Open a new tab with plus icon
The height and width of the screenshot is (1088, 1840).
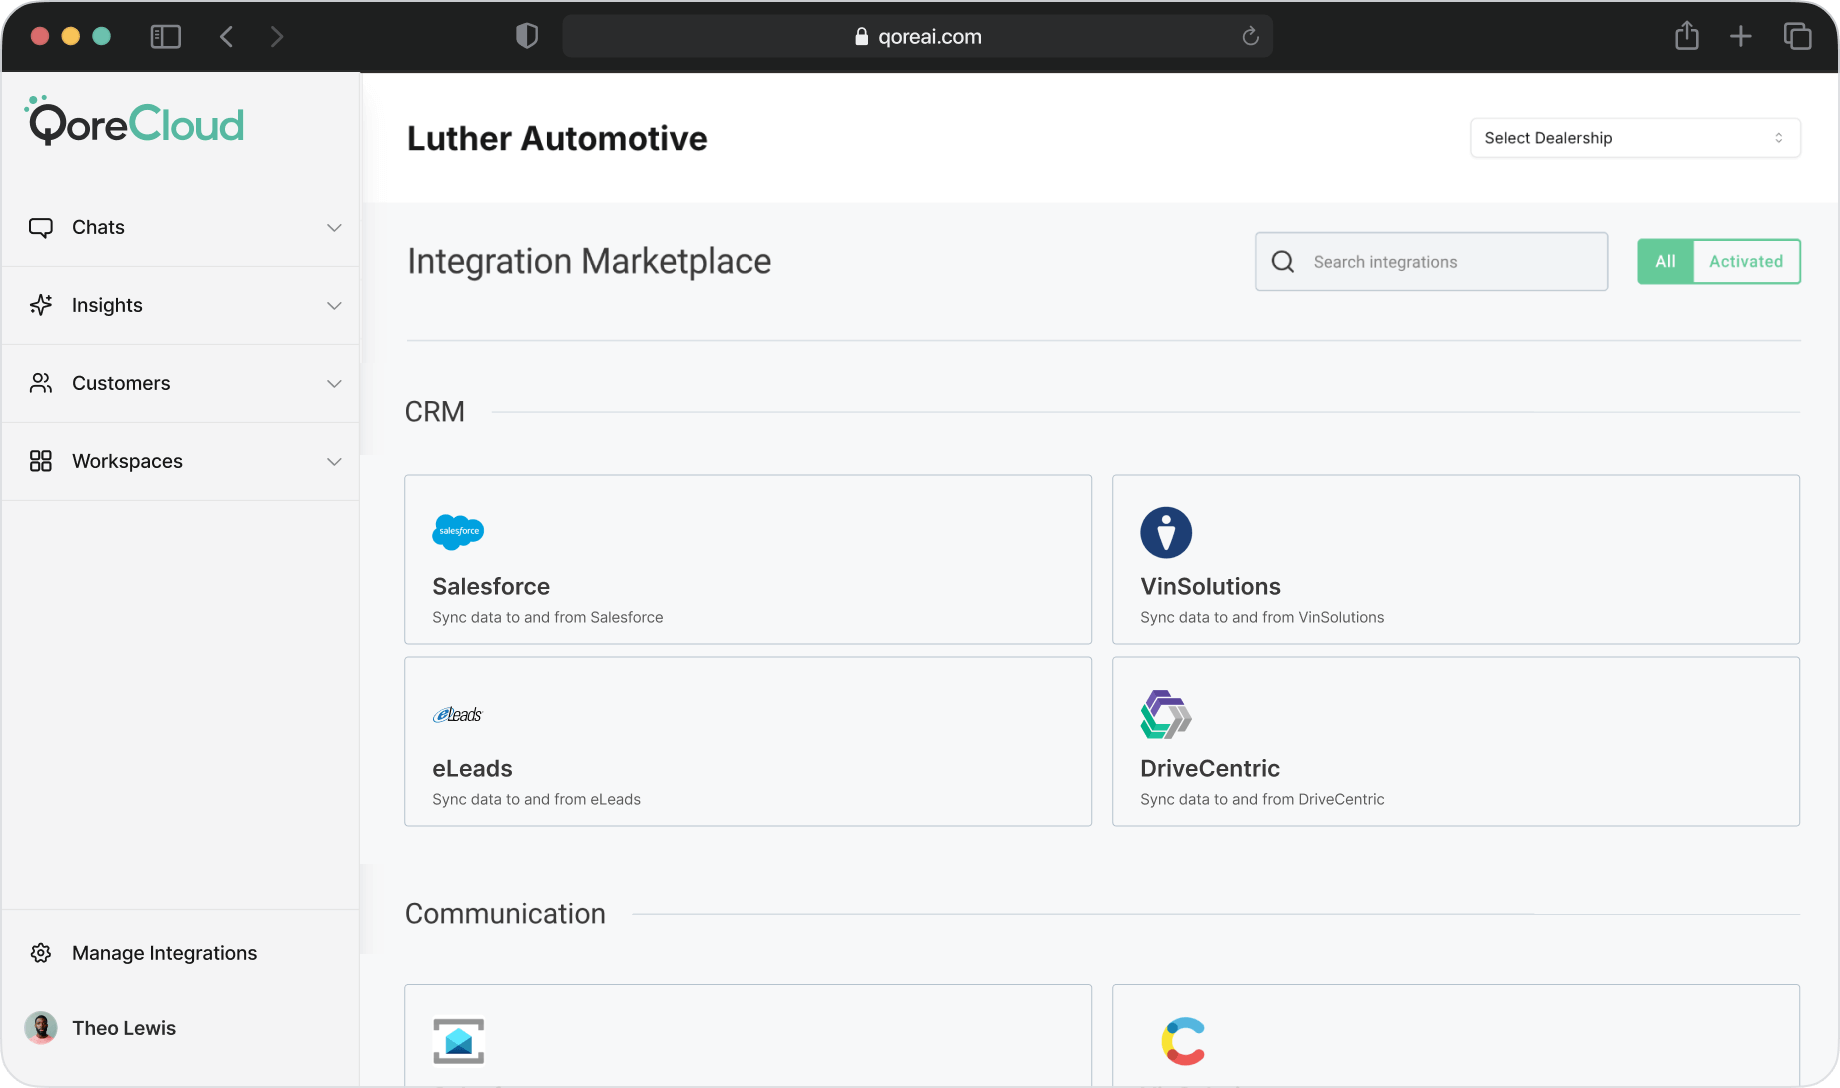click(x=1740, y=37)
